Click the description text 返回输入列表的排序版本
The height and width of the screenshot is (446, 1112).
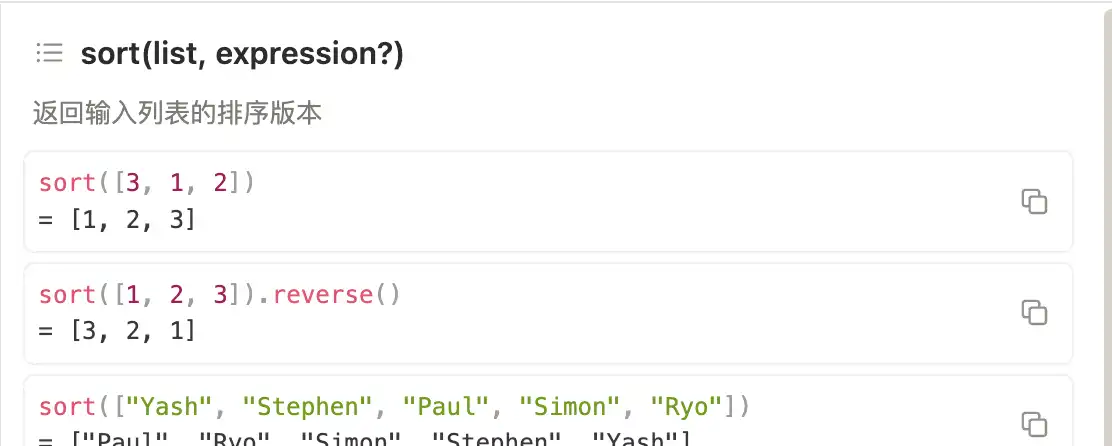pyautogui.click(x=177, y=113)
